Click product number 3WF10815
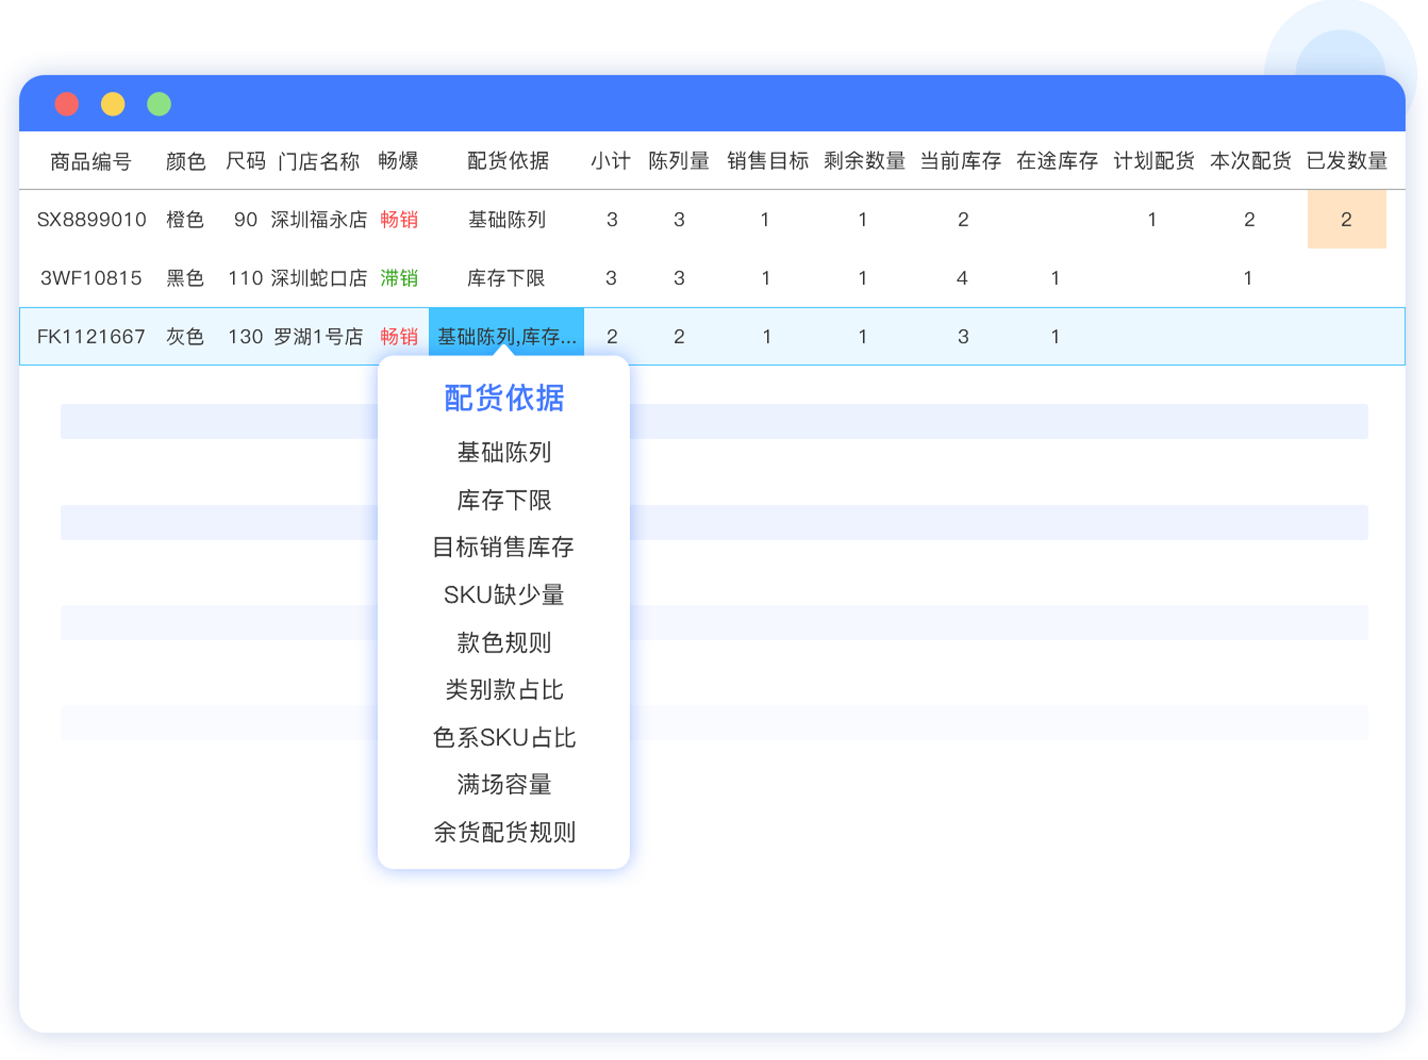Viewport: 1428px width, 1060px height. [x=92, y=278]
